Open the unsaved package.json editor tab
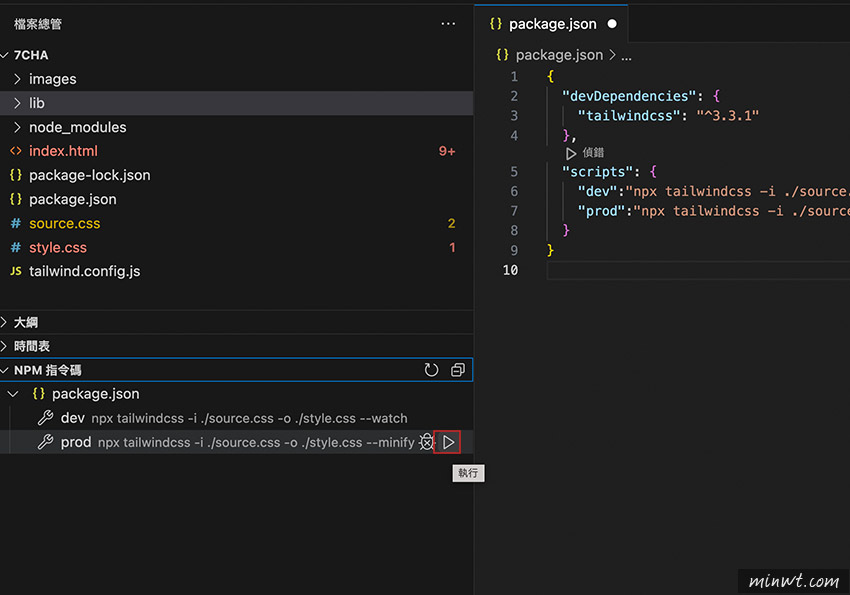This screenshot has height=595, width=850. tap(552, 24)
